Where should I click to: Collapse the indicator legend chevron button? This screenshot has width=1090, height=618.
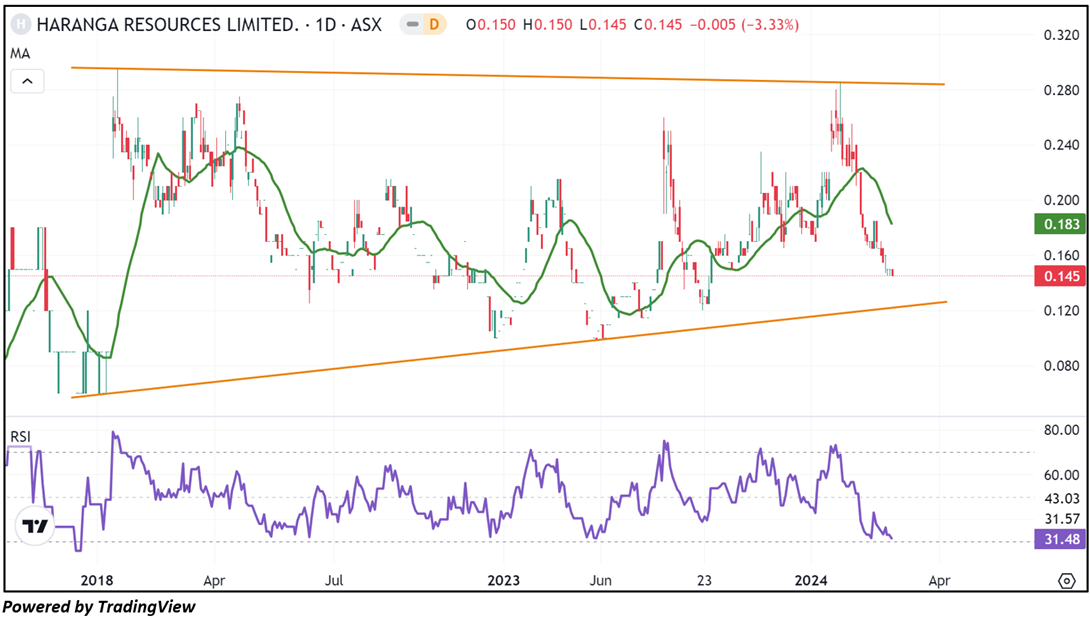(x=27, y=81)
